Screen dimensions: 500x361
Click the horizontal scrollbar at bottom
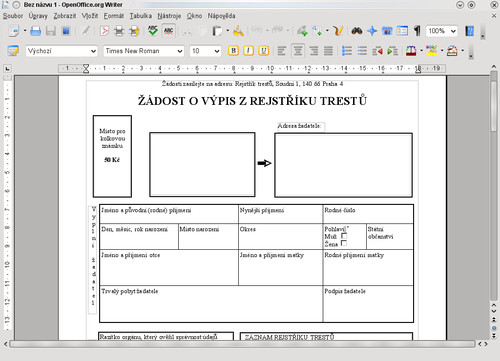point(242,344)
